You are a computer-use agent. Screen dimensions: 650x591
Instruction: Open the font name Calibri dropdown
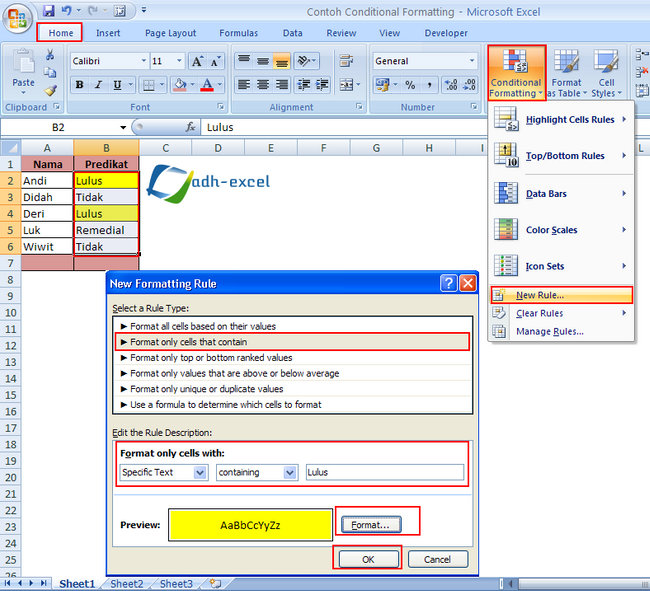pos(144,61)
